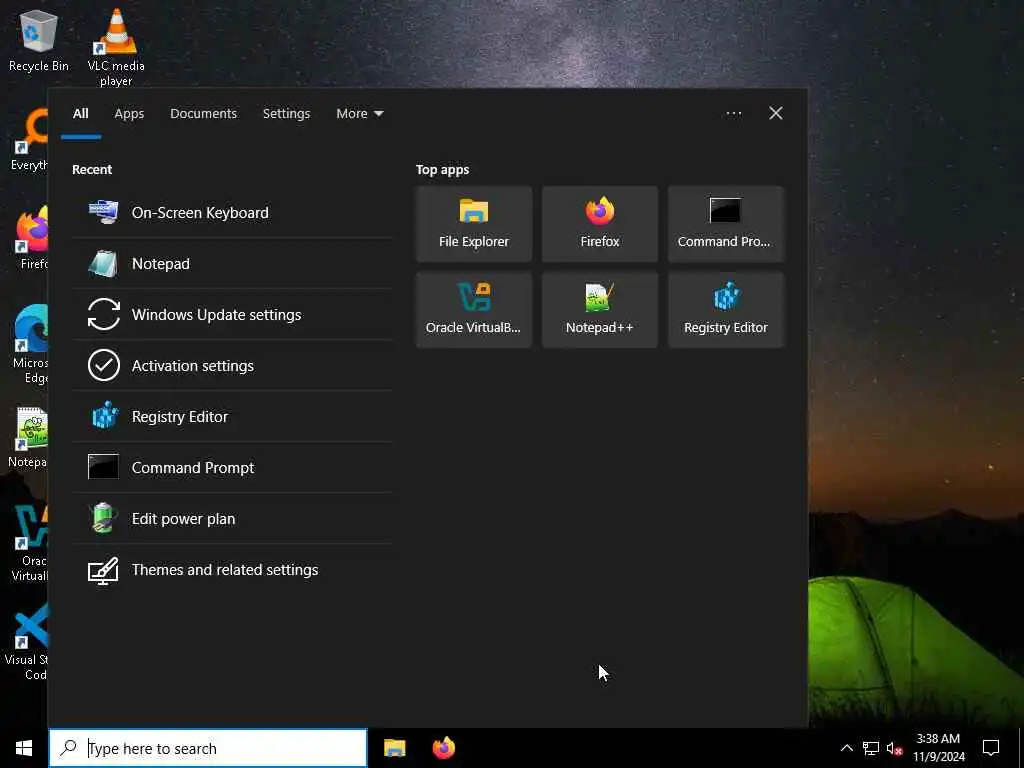Screen dimensions: 1024x768
Task: Switch to the Documents search tab
Action: coord(204,114)
